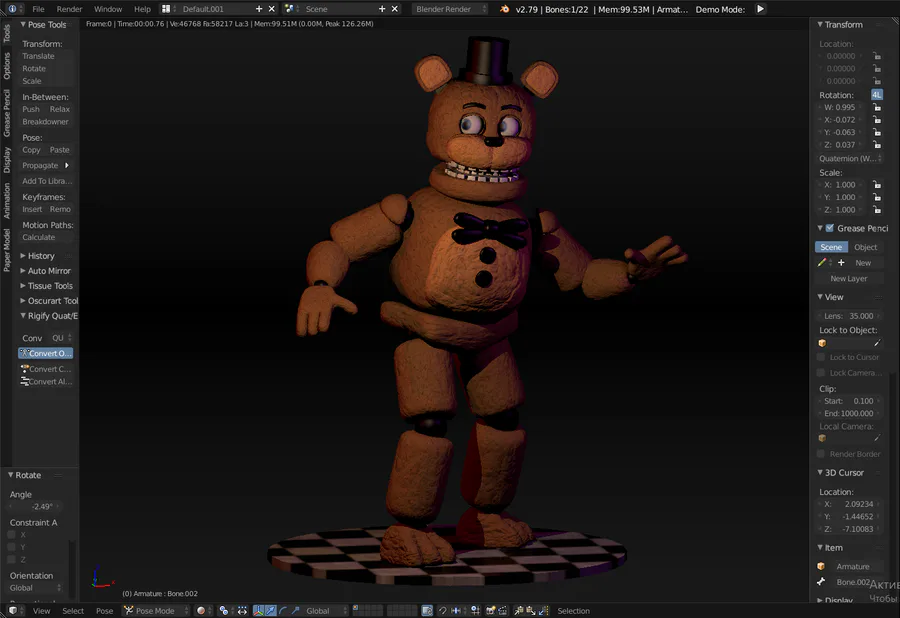Toggle lock camera and layers icon
Image resolution: width=900 pixels, height=618 pixels.
point(426,611)
